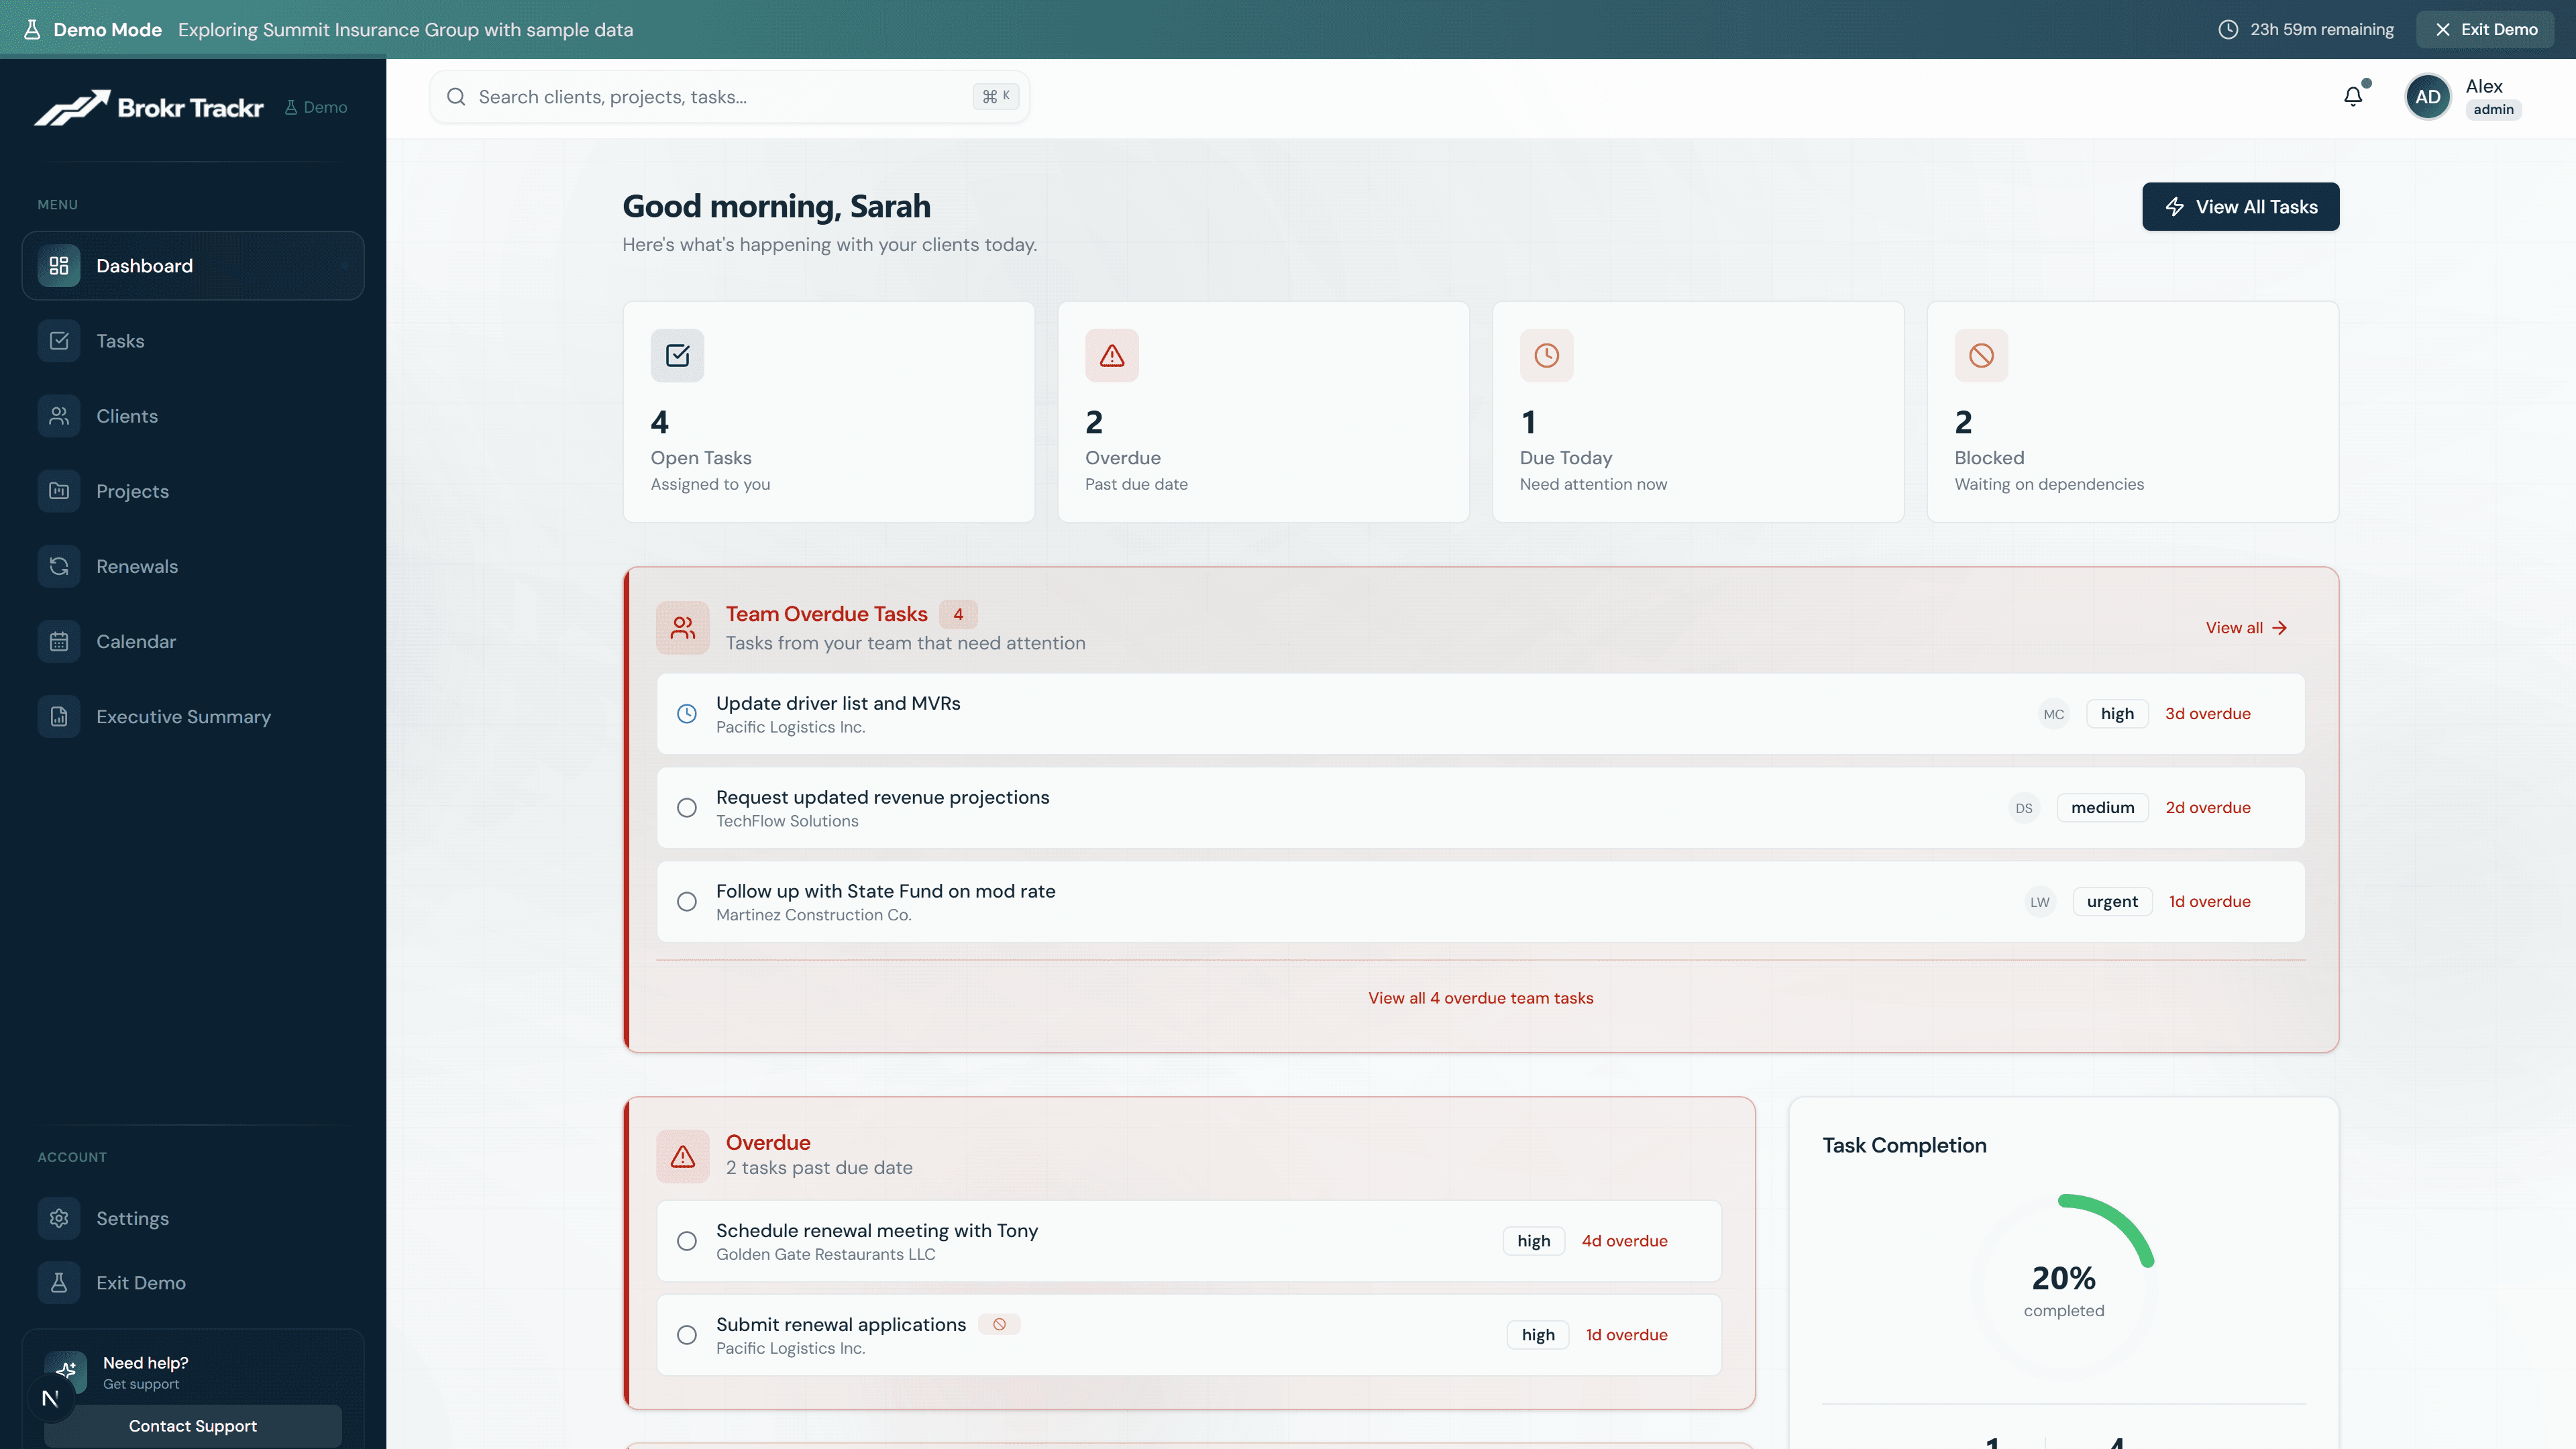Click the Settings gear icon
The image size is (2576, 1449).
tap(59, 1218)
